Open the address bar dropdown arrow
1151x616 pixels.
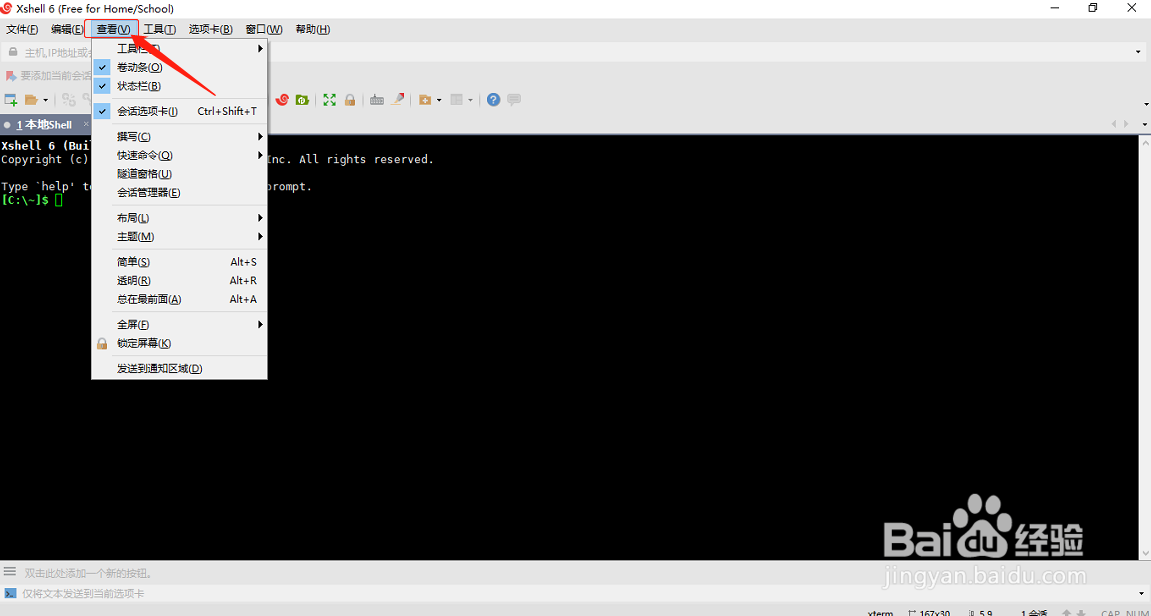1139,52
